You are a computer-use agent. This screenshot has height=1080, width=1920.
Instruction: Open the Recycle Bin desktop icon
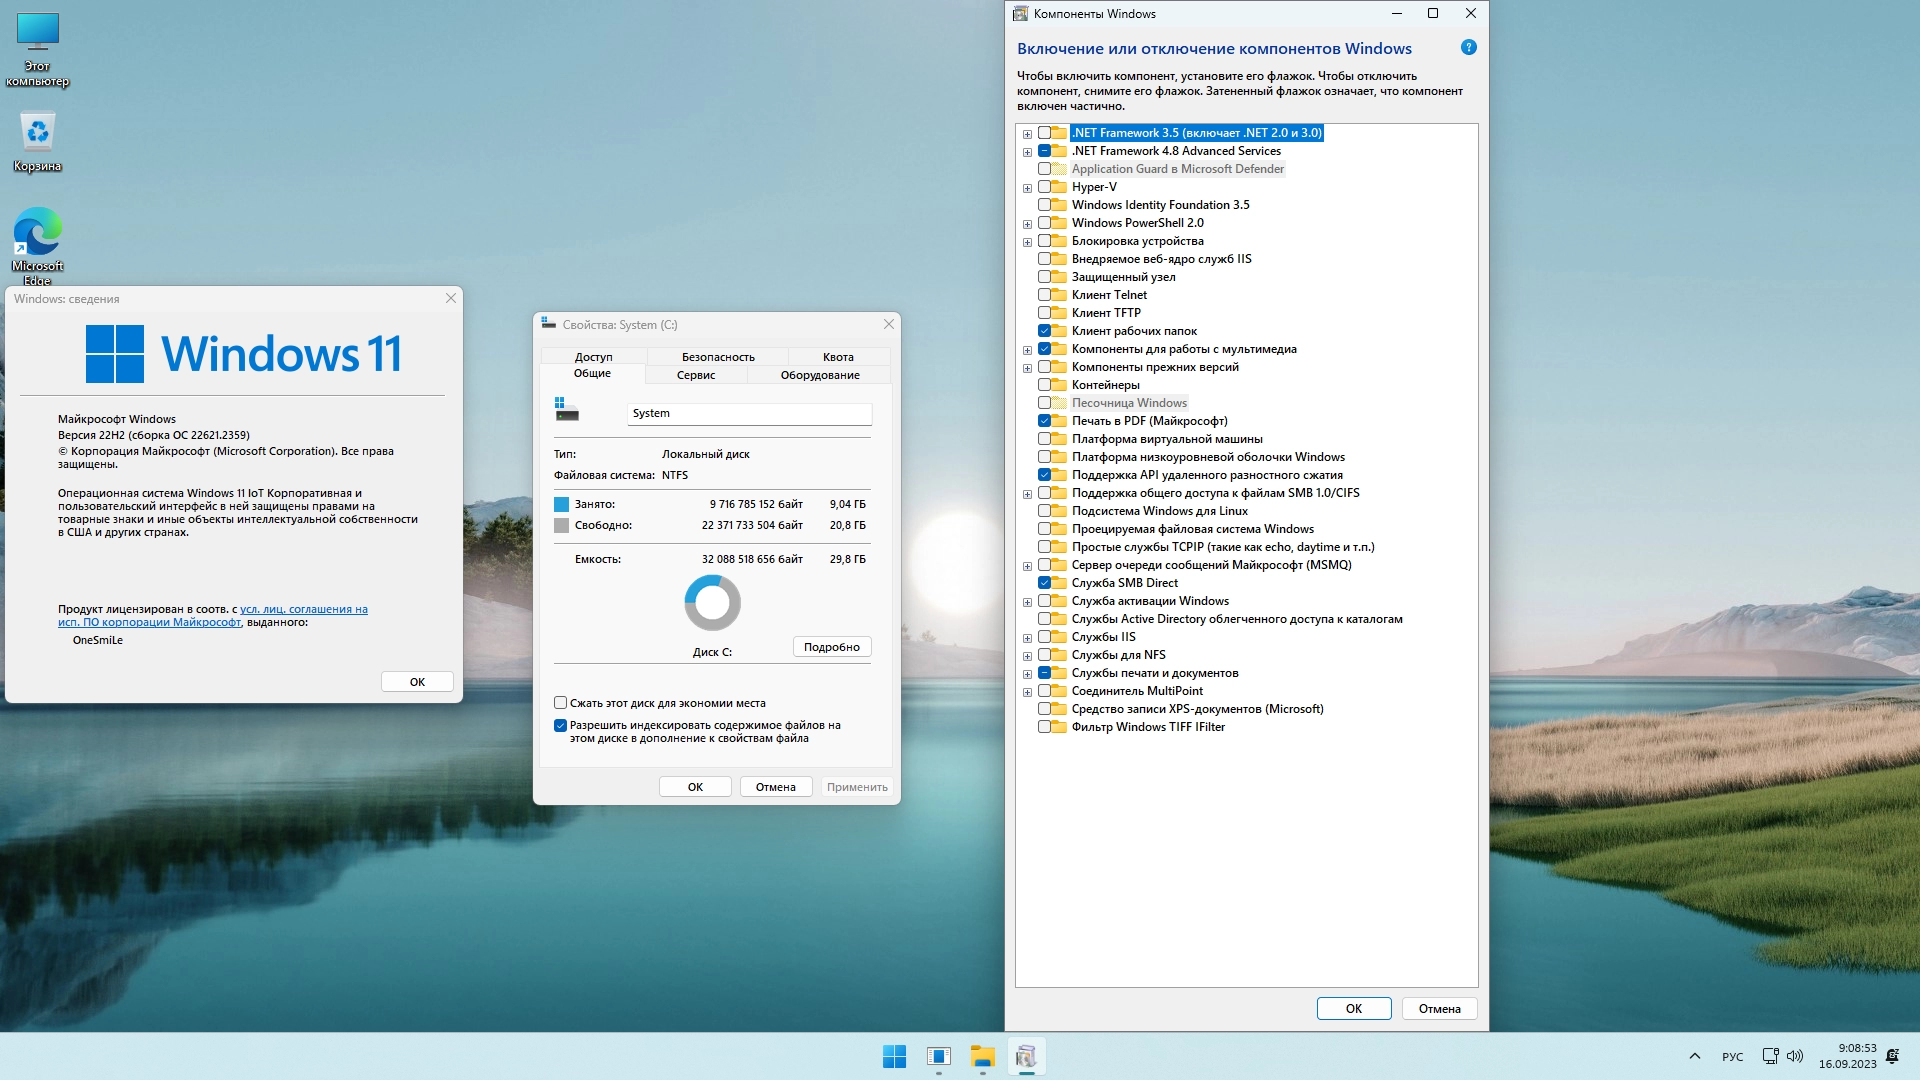pos(37,134)
